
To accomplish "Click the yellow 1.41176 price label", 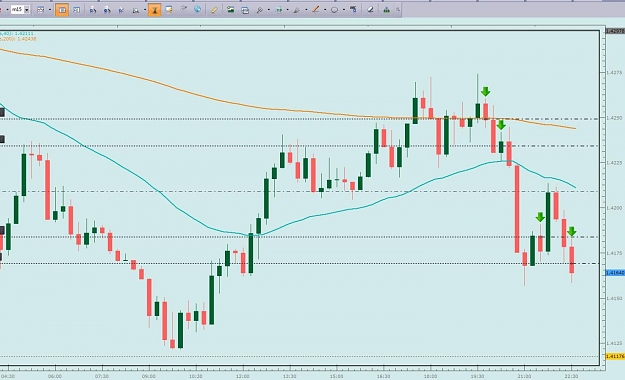I will point(615,356).
